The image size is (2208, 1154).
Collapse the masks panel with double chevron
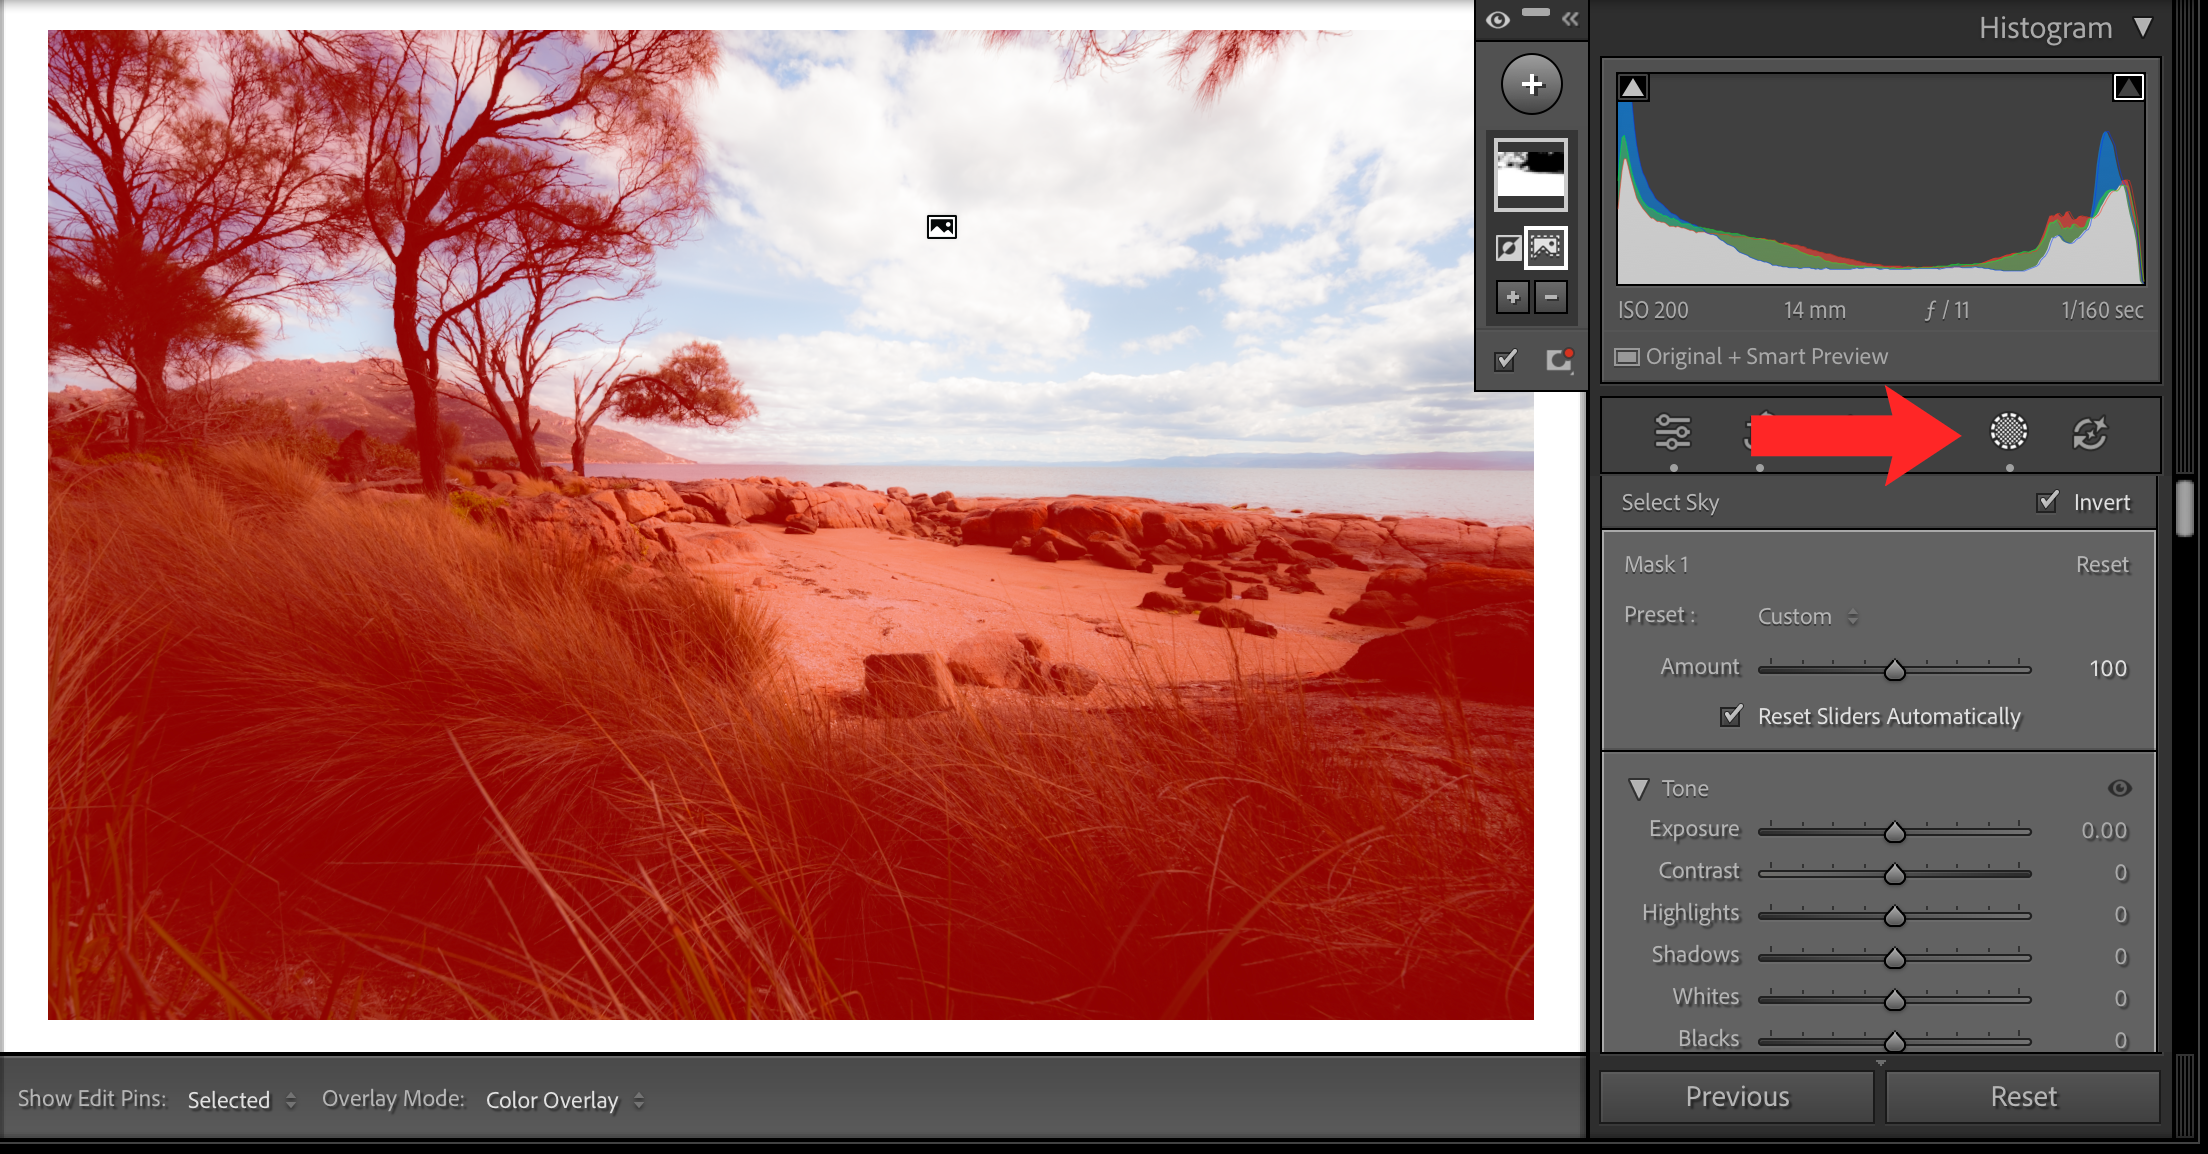tap(1570, 19)
